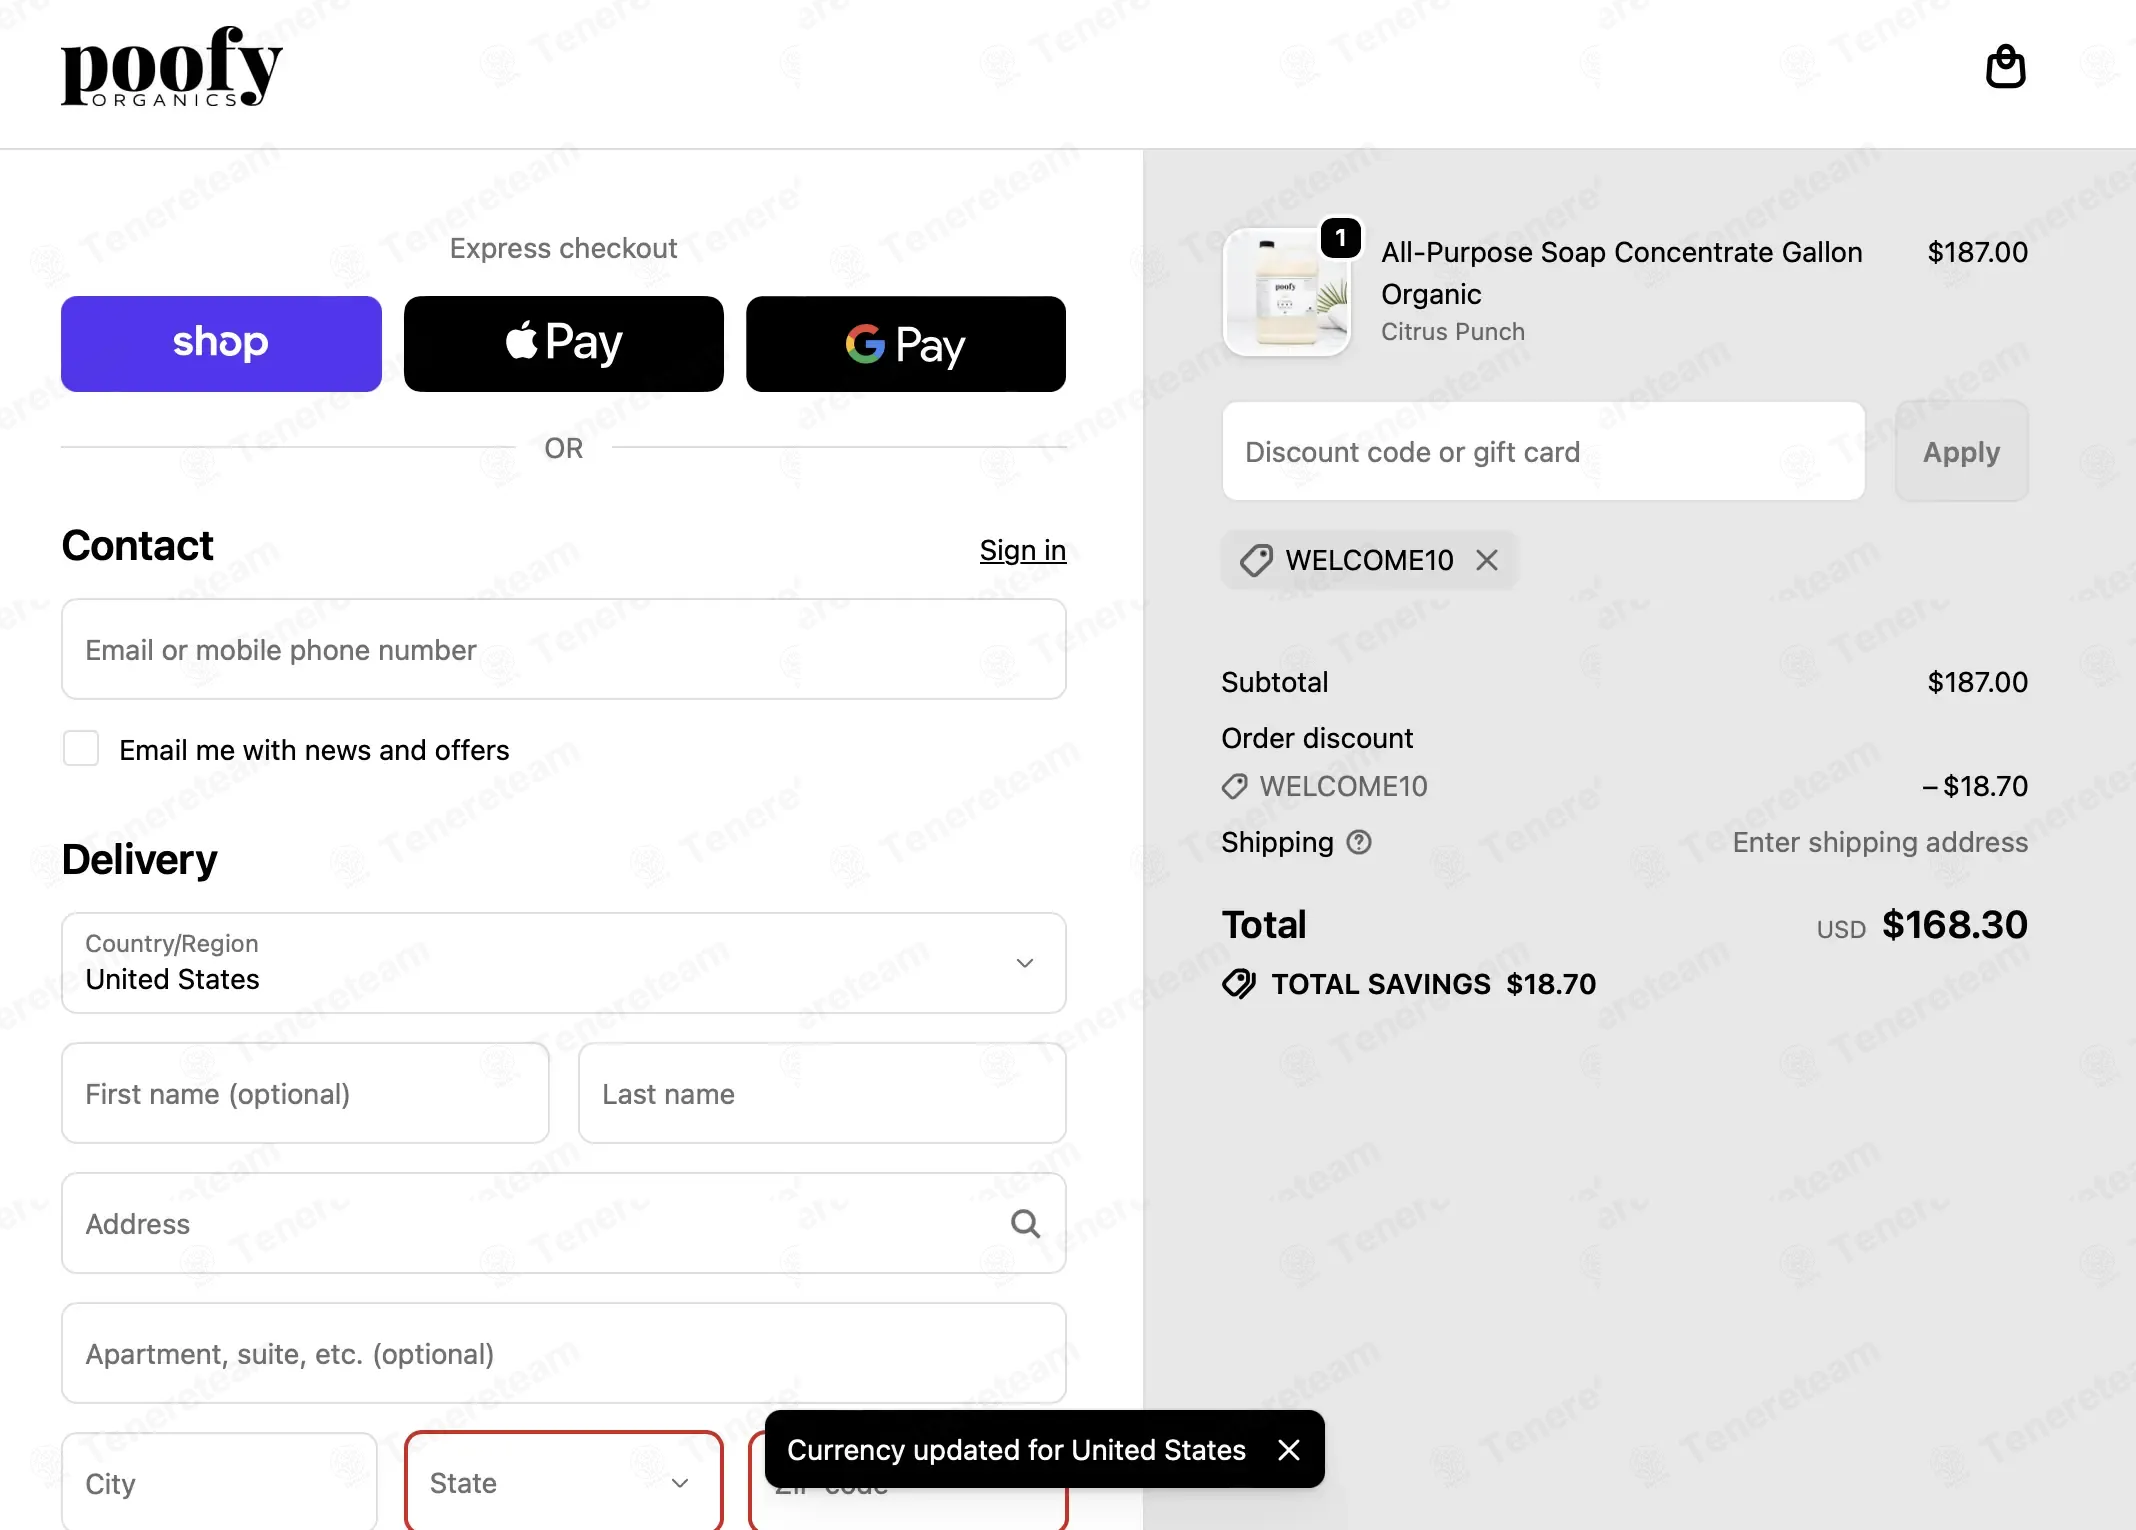View the soap concentrate product thumbnail
Screen dimensions: 2136x1530
click(1286, 292)
